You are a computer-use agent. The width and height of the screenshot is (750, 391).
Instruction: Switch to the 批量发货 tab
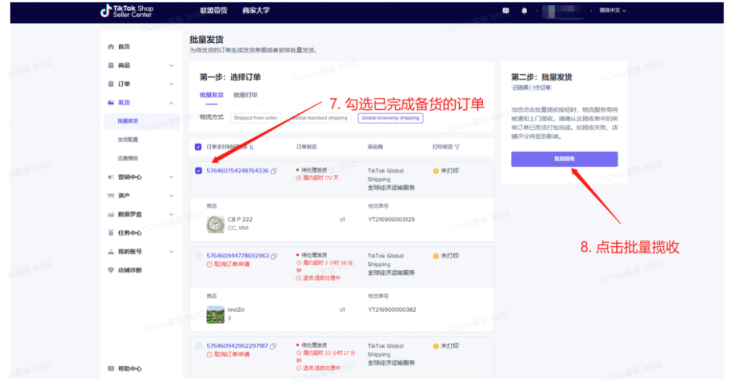pos(211,95)
